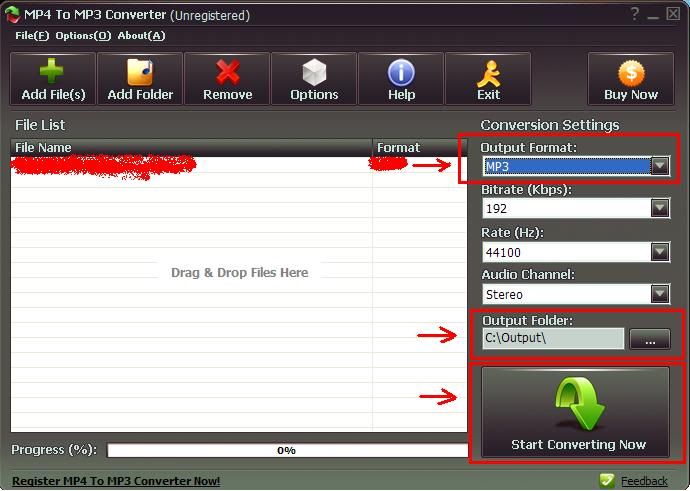Open Help via blue info icon
This screenshot has width=690, height=491.
point(401,72)
